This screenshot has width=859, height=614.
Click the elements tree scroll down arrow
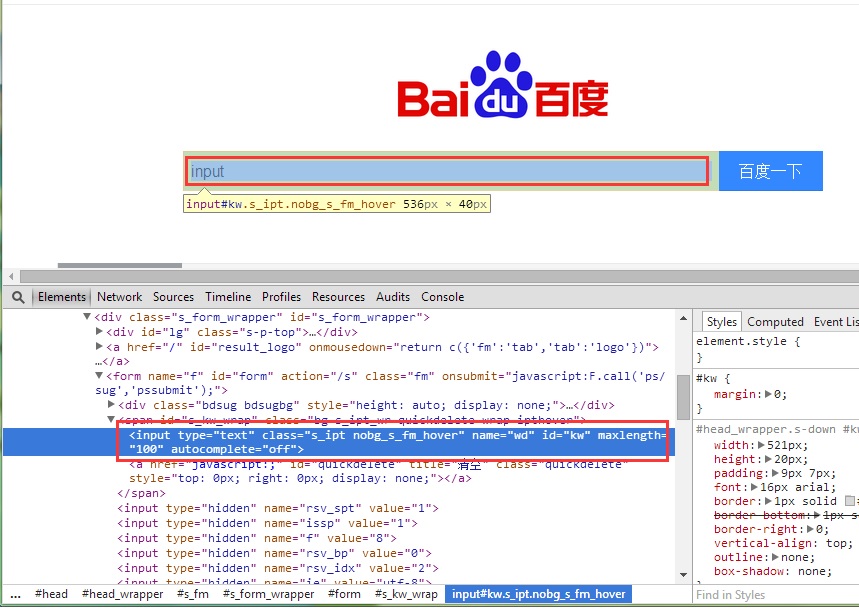pyautogui.click(x=683, y=575)
